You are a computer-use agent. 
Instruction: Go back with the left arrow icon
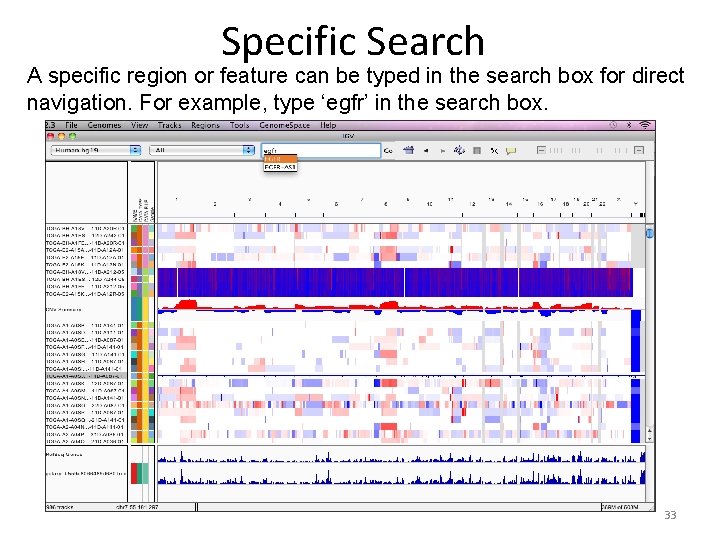point(426,151)
